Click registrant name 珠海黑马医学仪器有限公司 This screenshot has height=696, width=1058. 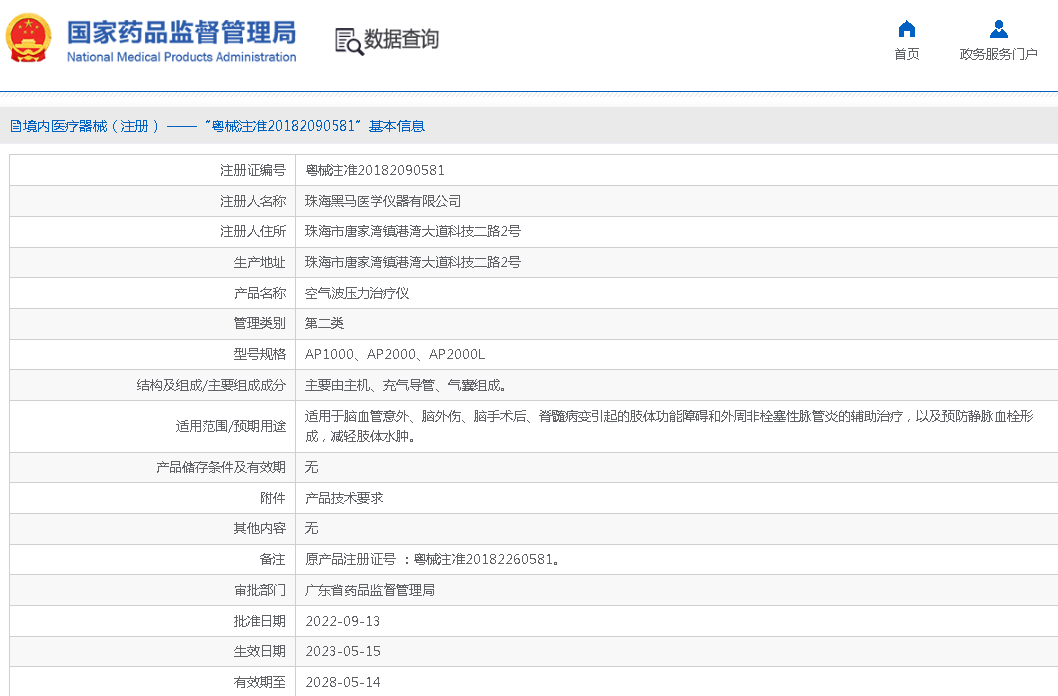coord(383,201)
